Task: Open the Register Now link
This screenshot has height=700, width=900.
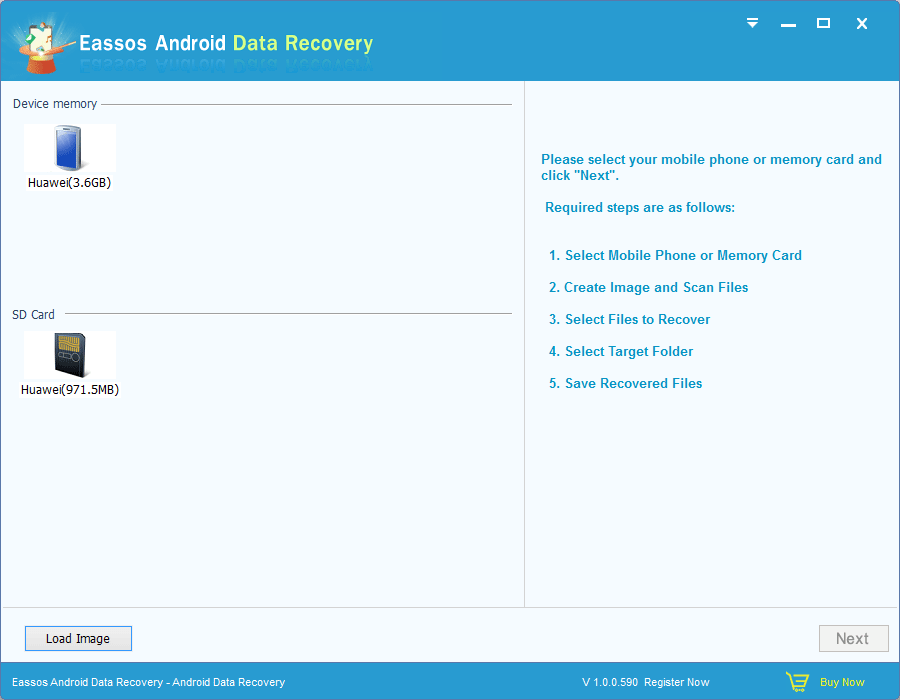Action: (676, 682)
